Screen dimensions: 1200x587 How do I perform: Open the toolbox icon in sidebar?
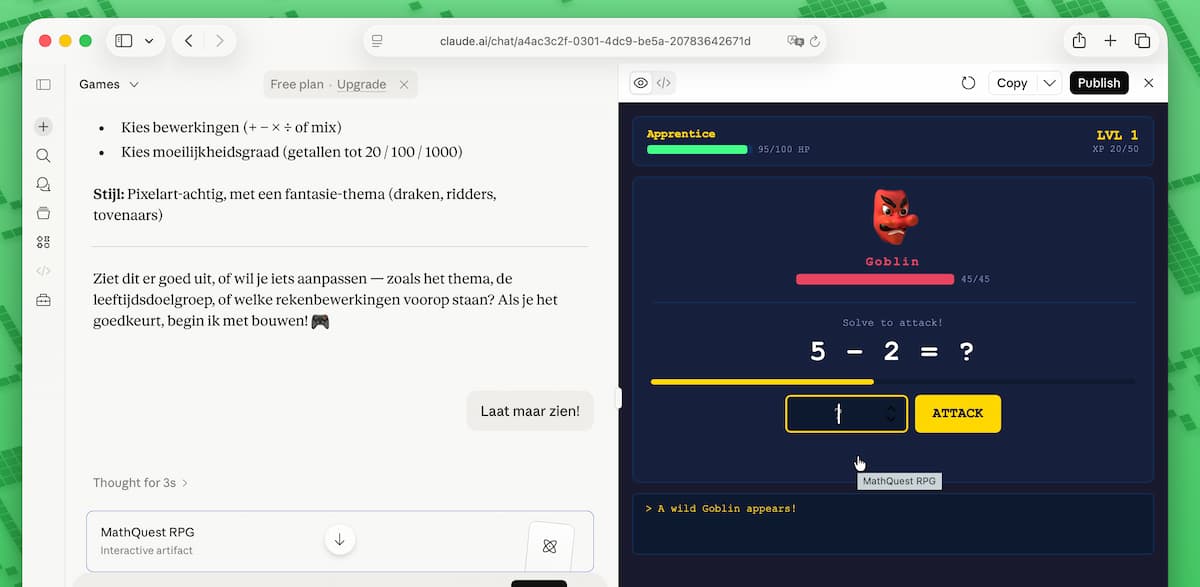(43, 300)
